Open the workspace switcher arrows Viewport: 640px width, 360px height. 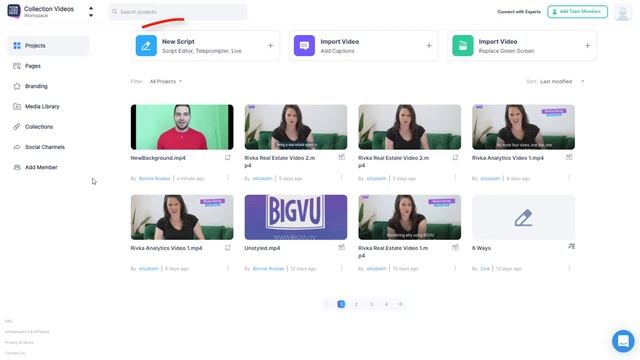click(x=91, y=12)
